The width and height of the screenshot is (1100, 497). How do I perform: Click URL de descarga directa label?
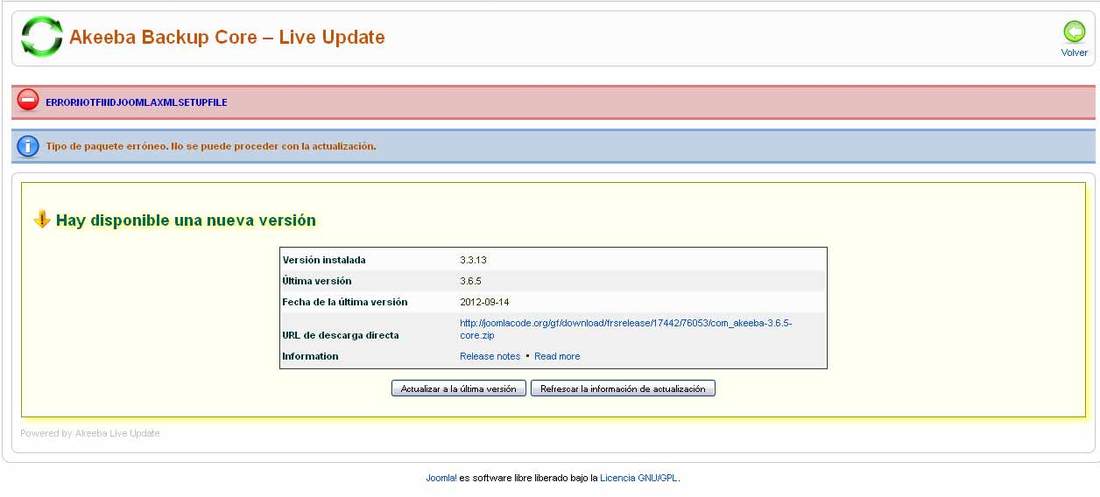(x=340, y=336)
